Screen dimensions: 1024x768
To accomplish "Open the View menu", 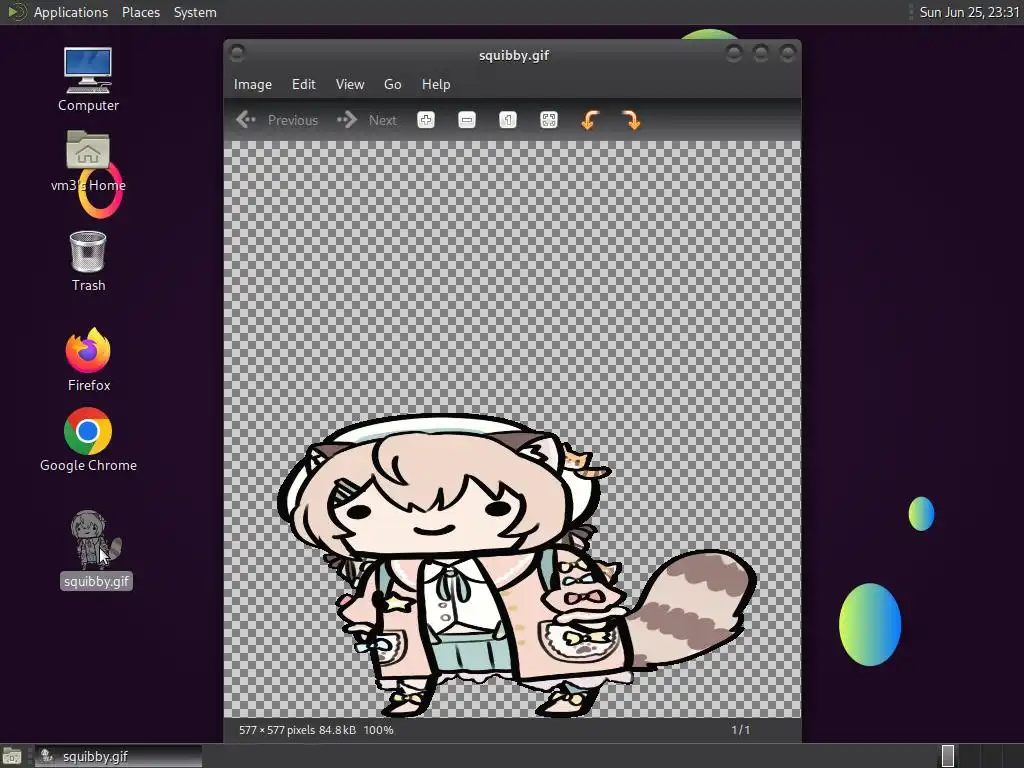I will tap(350, 84).
